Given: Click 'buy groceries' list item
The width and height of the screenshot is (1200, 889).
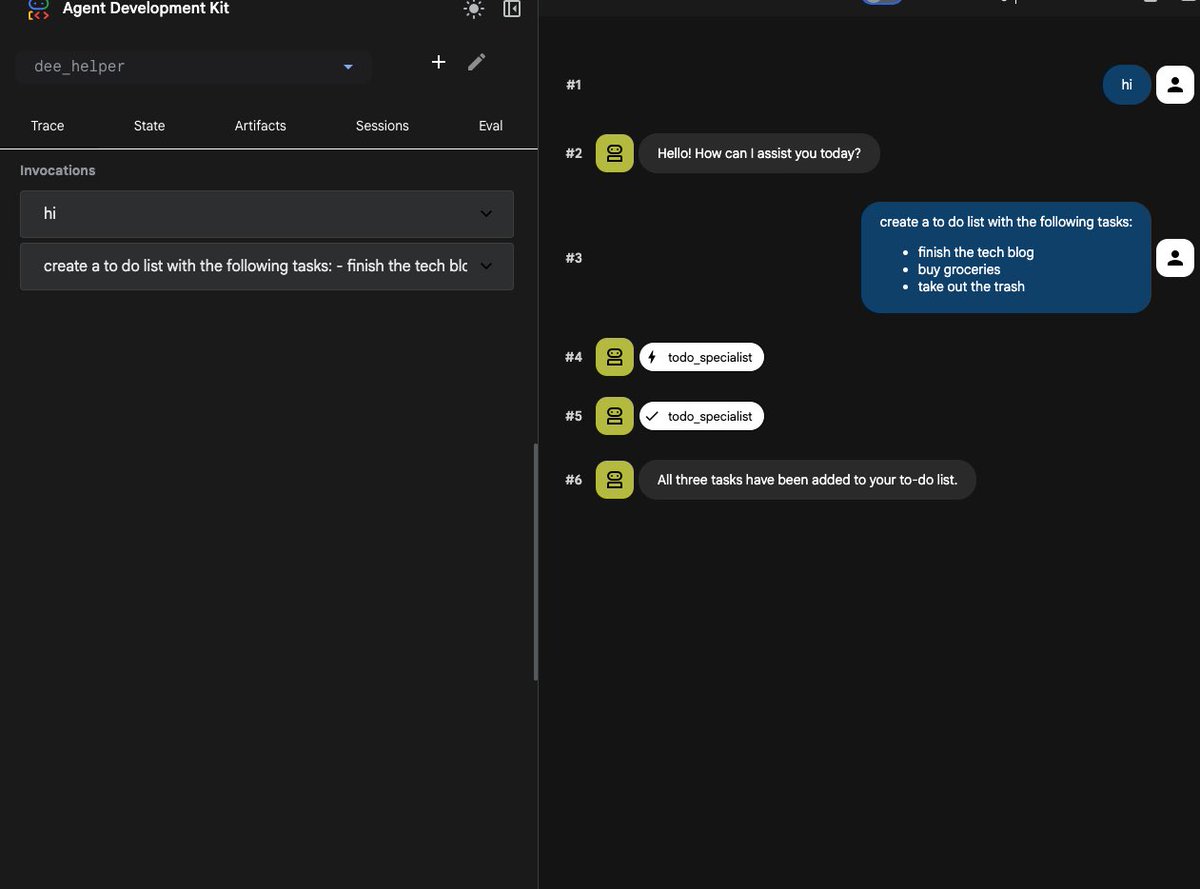Looking at the screenshot, I should [959, 269].
